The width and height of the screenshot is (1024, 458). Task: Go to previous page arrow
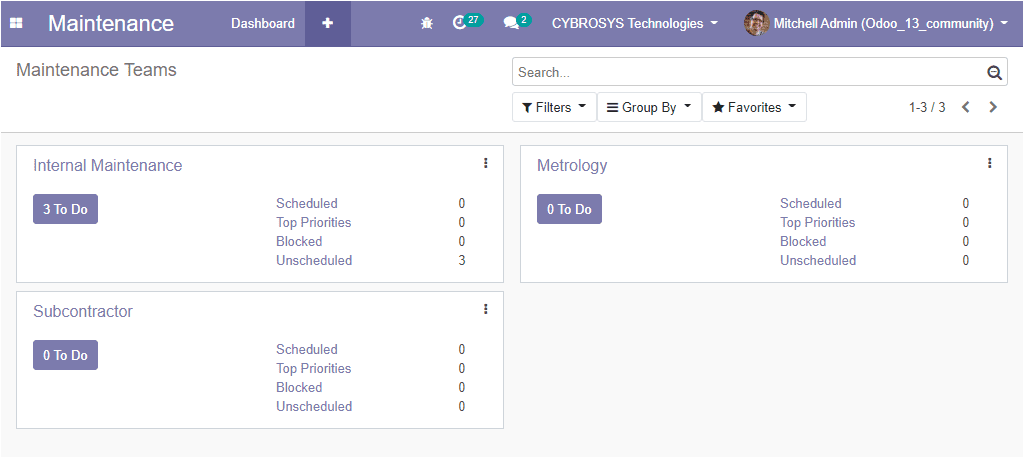pyautogui.click(x=966, y=107)
